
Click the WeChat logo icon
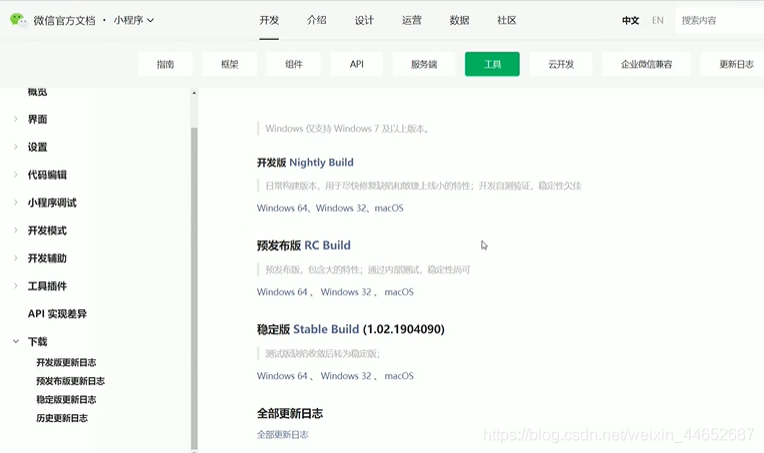tap(19, 20)
